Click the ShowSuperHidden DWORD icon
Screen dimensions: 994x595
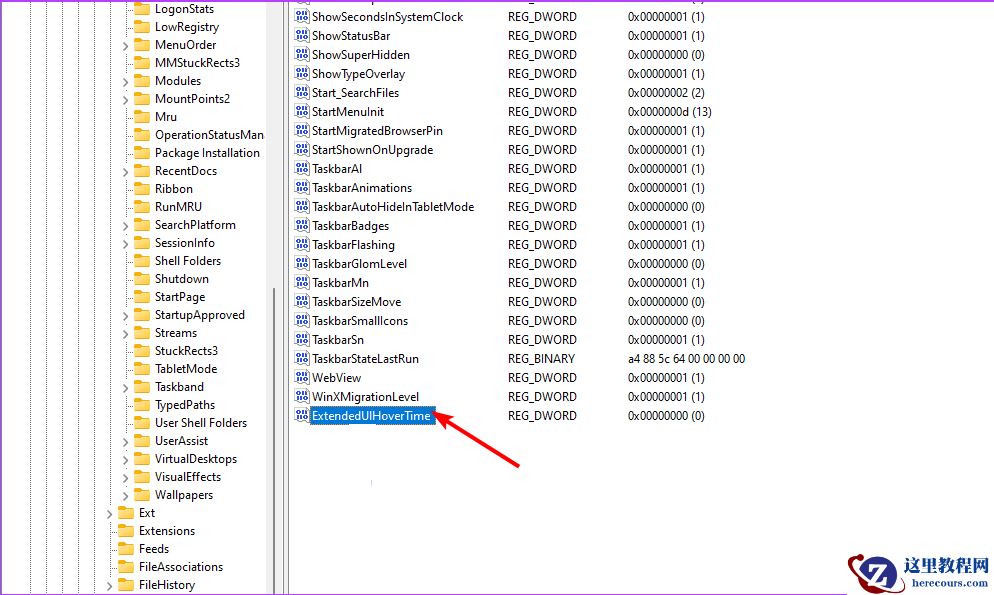(302, 54)
